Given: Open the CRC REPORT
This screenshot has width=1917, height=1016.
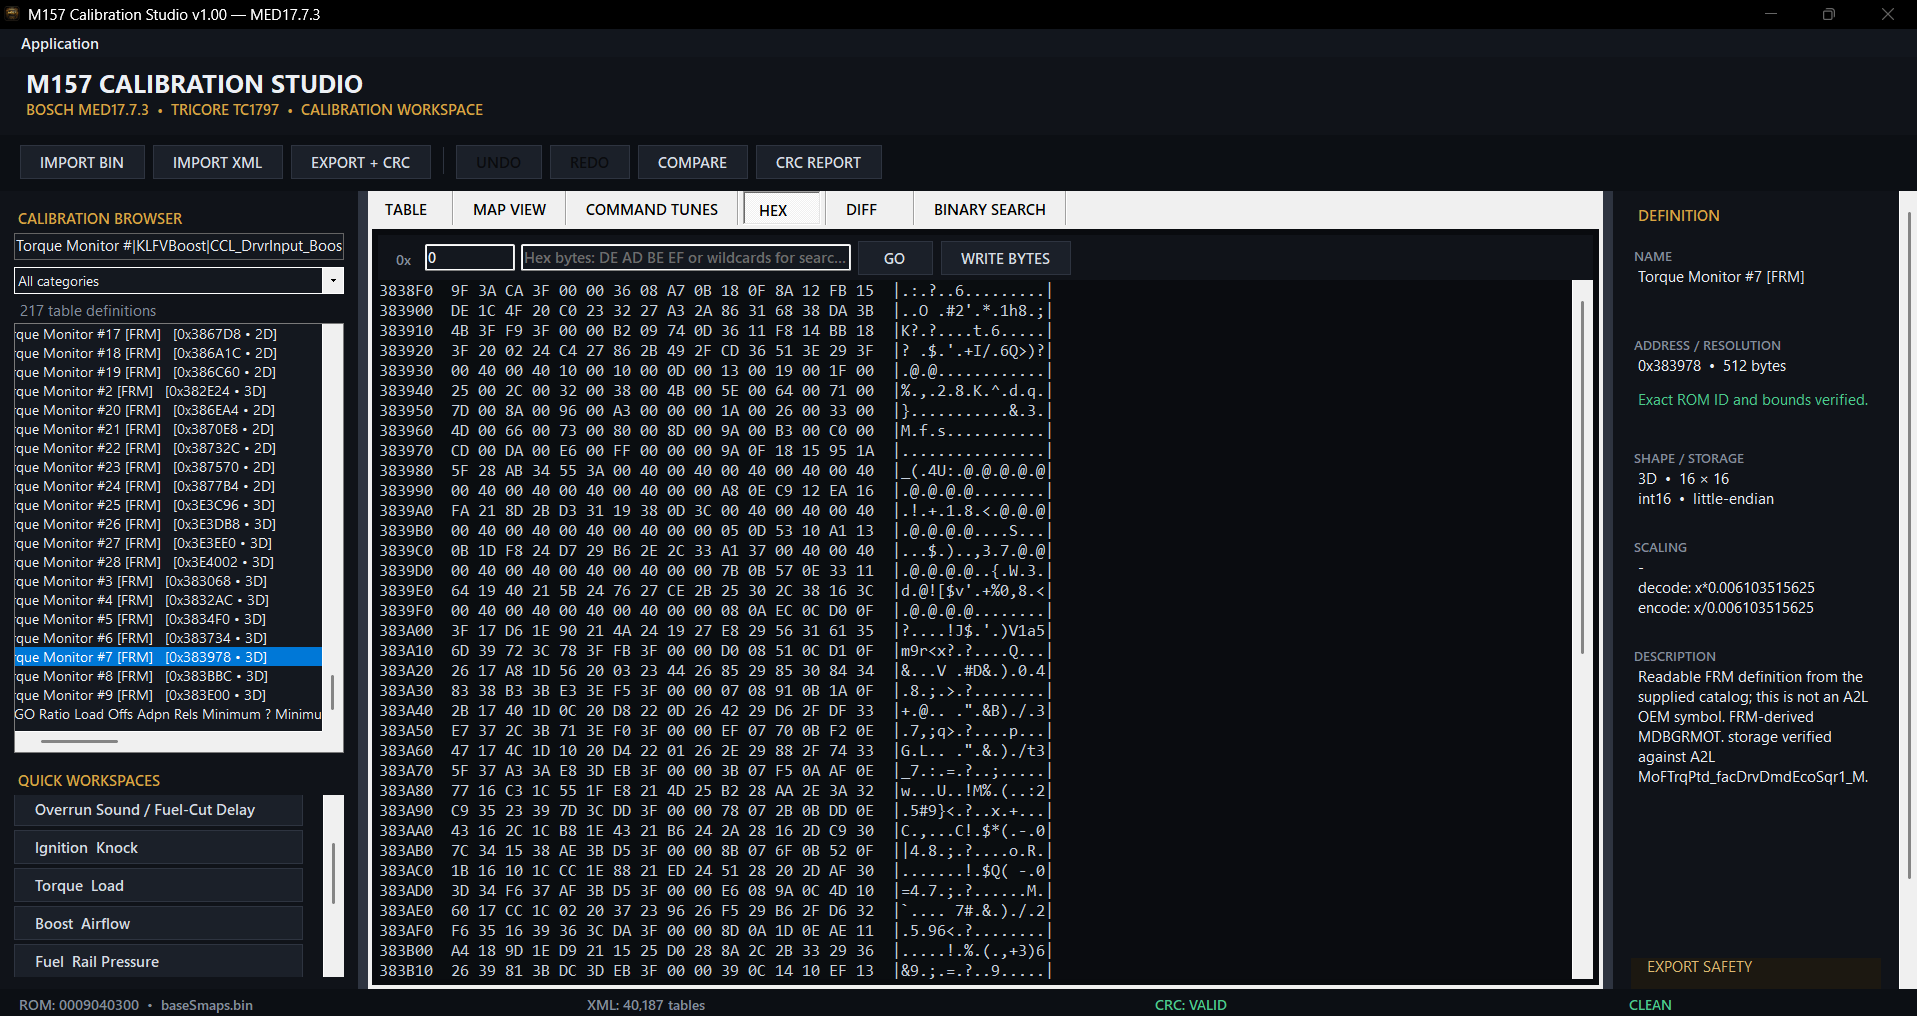Looking at the screenshot, I should coord(818,162).
